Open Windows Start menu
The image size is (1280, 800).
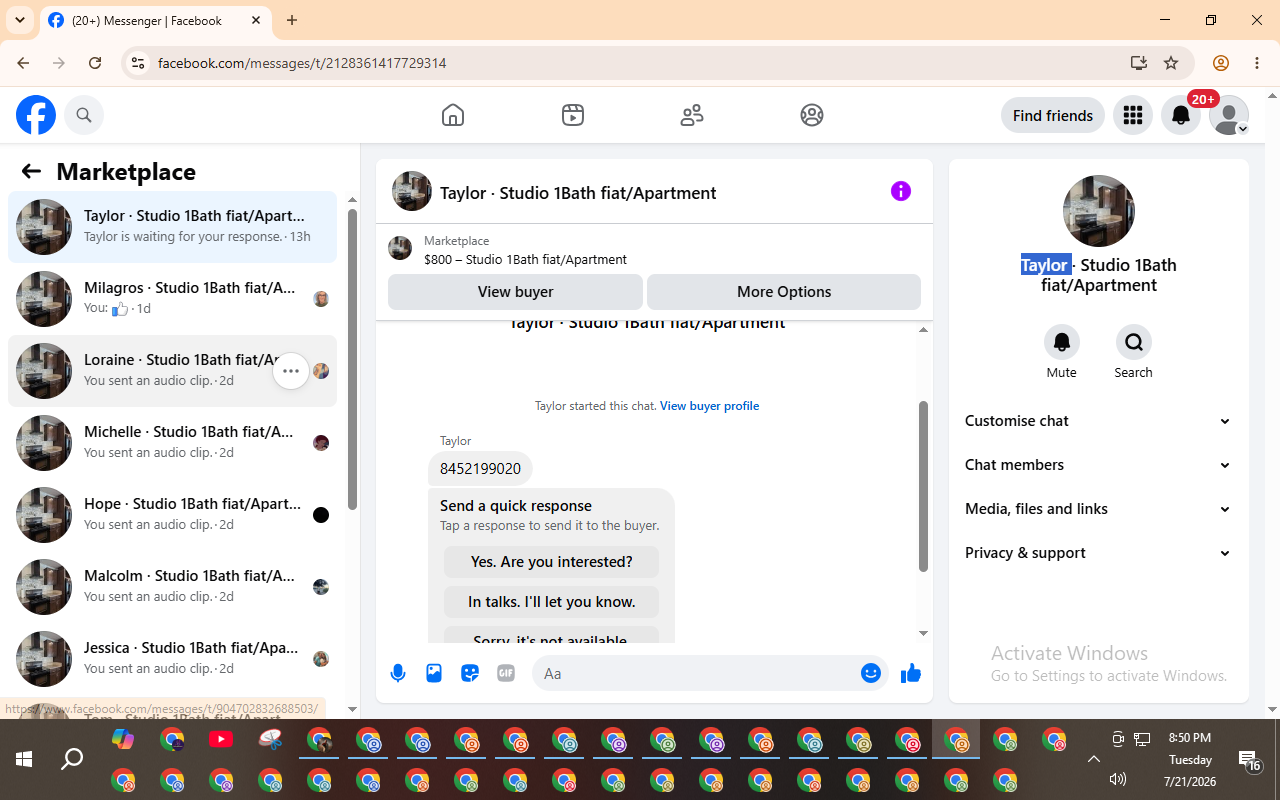coord(24,759)
